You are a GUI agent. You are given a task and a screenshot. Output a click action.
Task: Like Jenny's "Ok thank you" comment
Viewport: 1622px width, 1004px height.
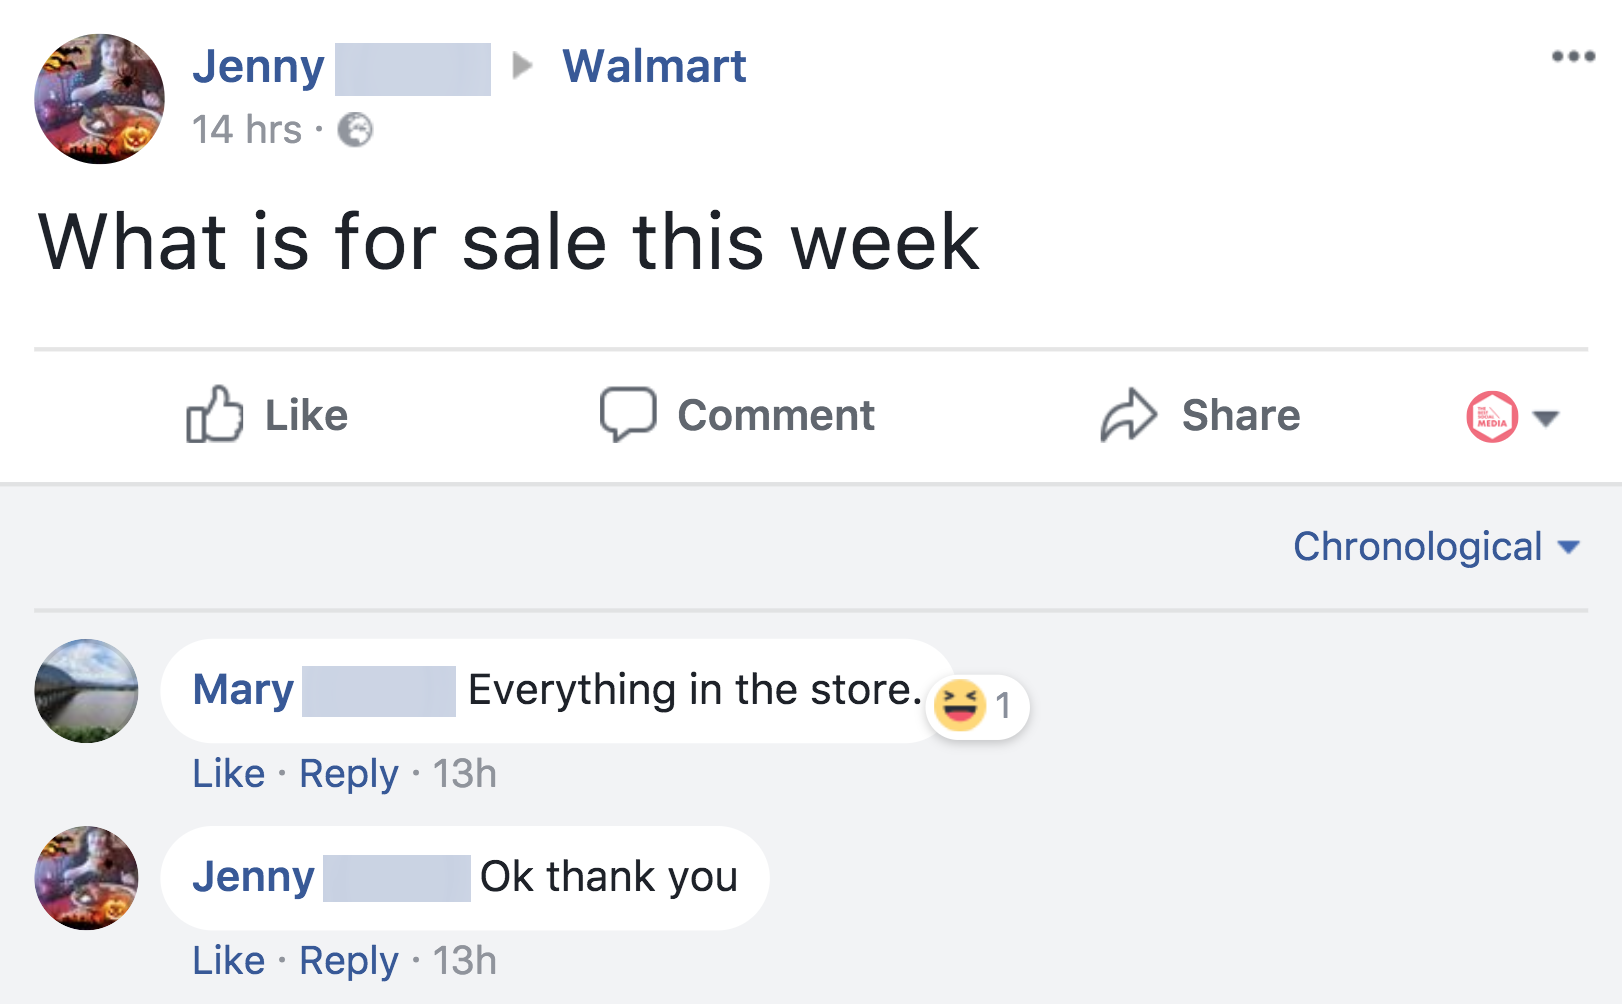(228, 961)
